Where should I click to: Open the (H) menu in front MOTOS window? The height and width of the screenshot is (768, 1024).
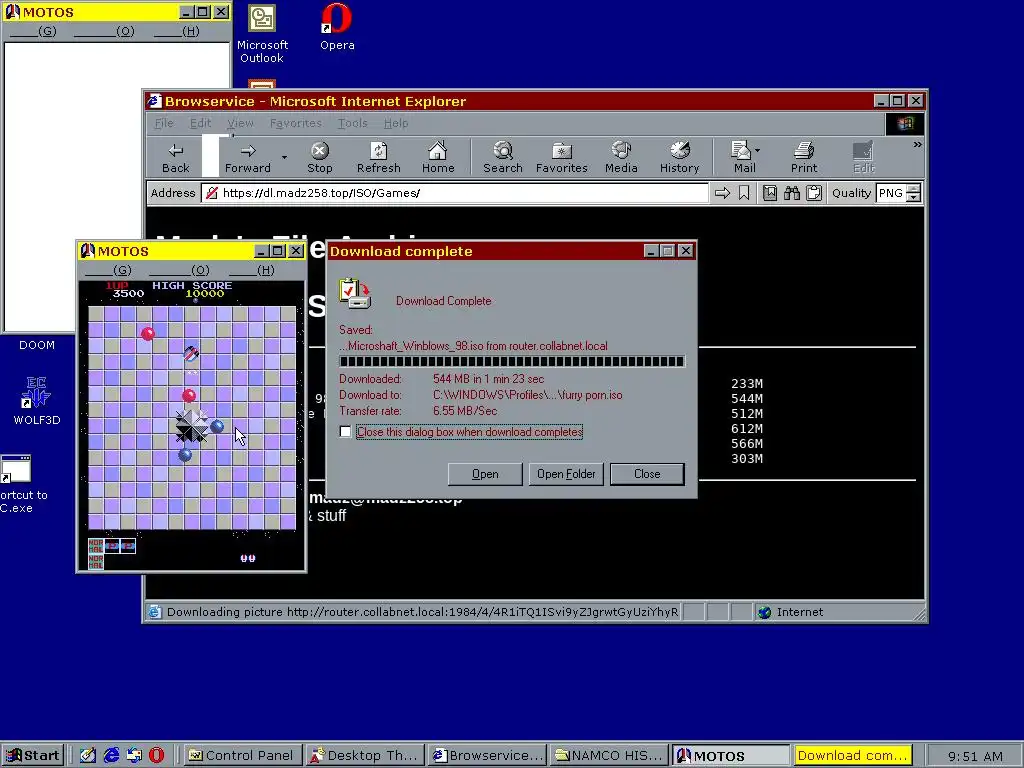coord(251,270)
